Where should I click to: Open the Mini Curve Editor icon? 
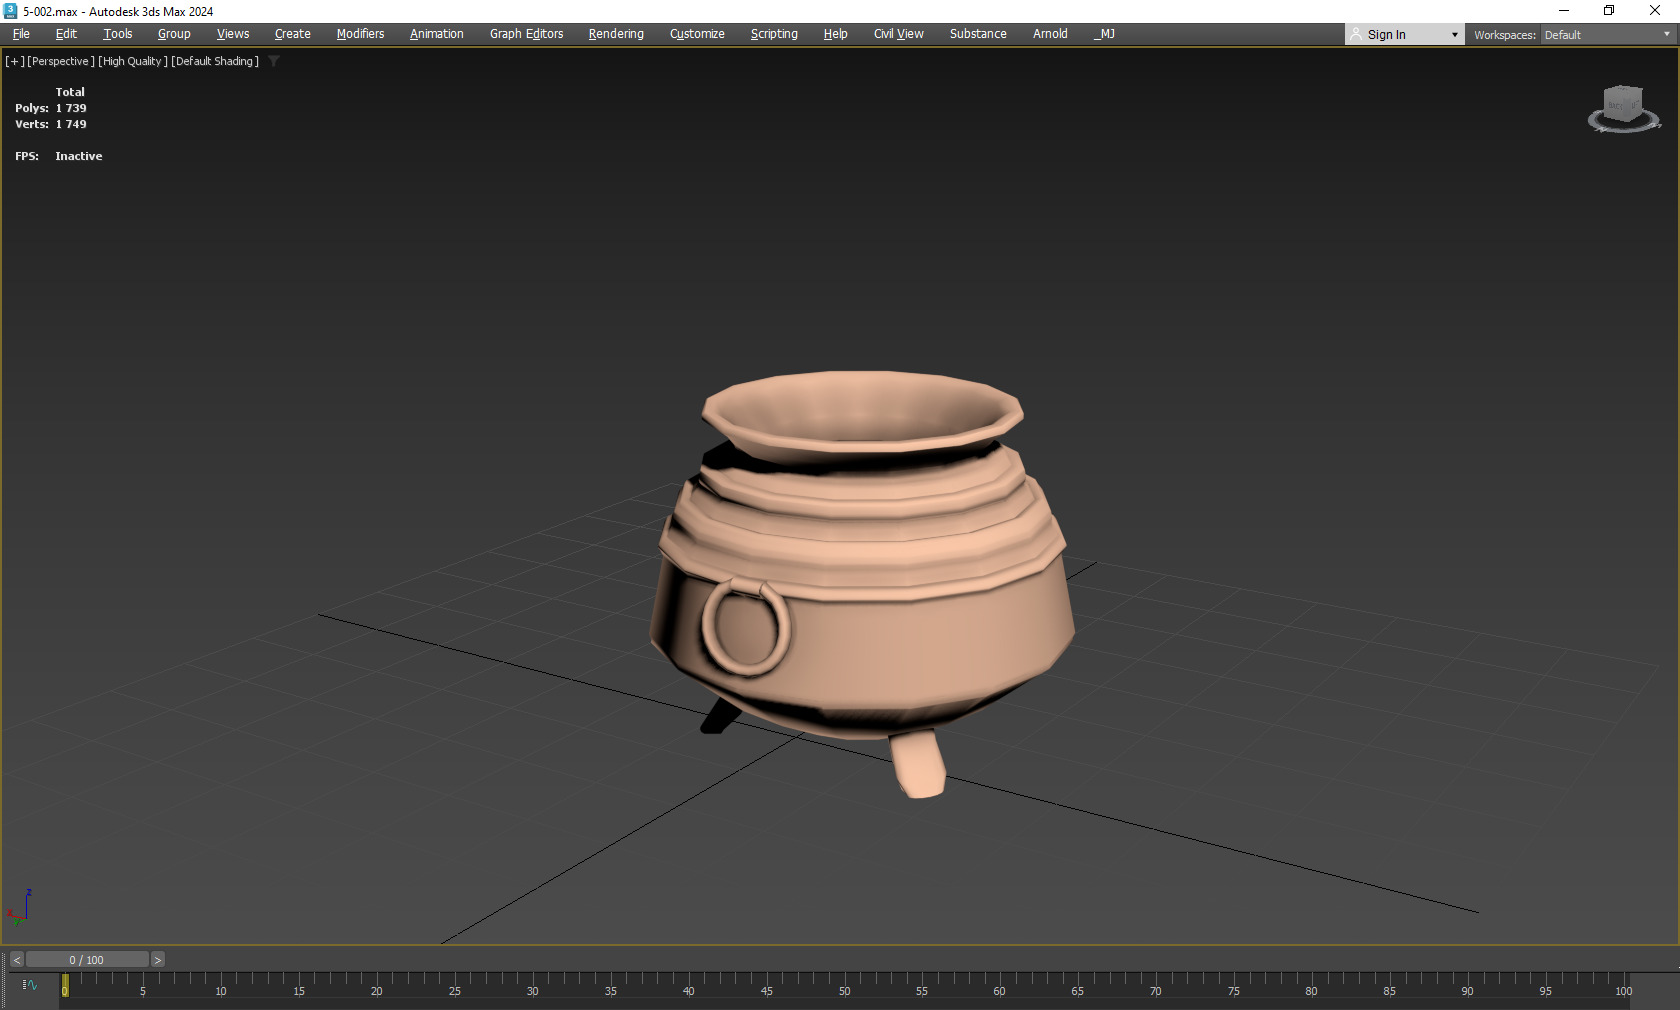(30, 985)
